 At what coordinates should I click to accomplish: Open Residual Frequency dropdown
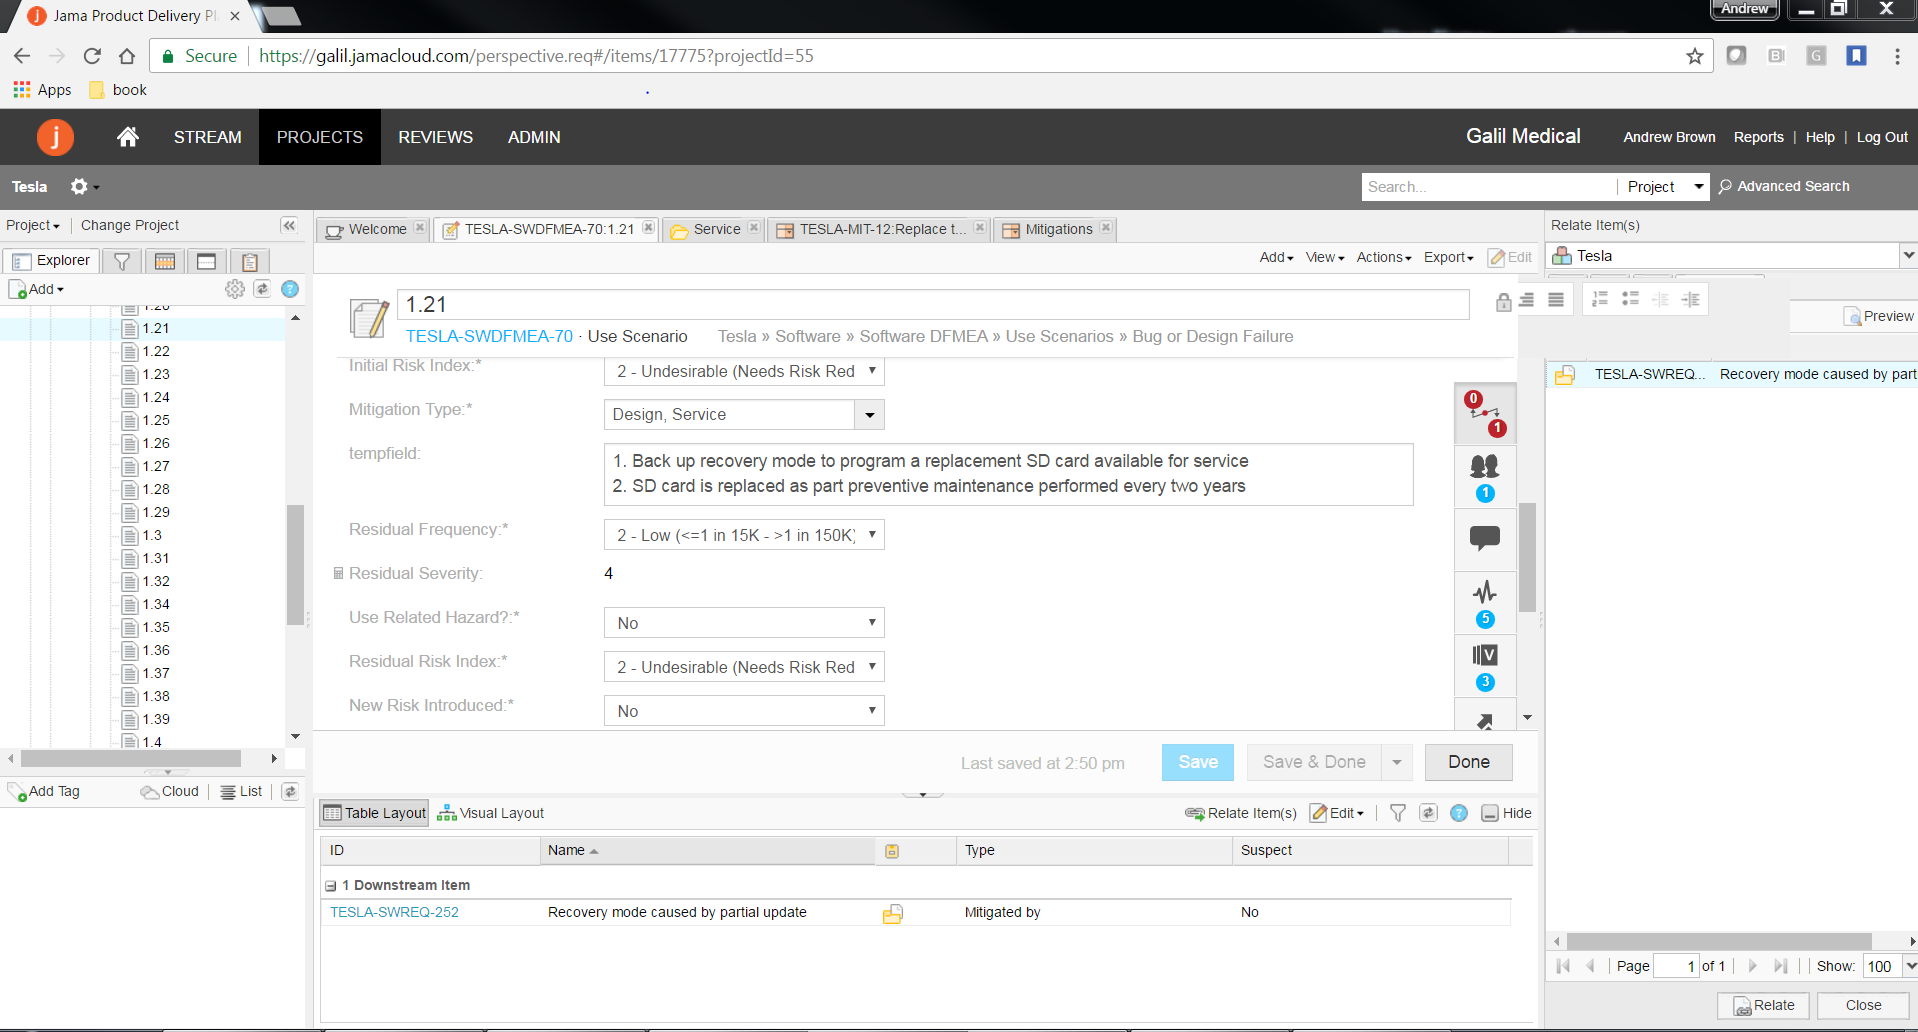click(744, 535)
